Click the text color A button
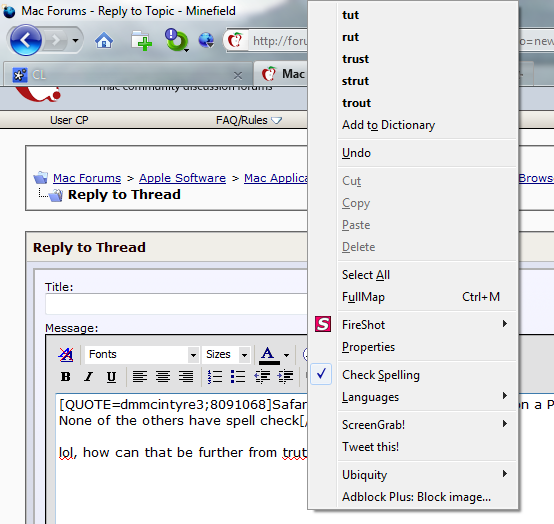 pos(269,355)
